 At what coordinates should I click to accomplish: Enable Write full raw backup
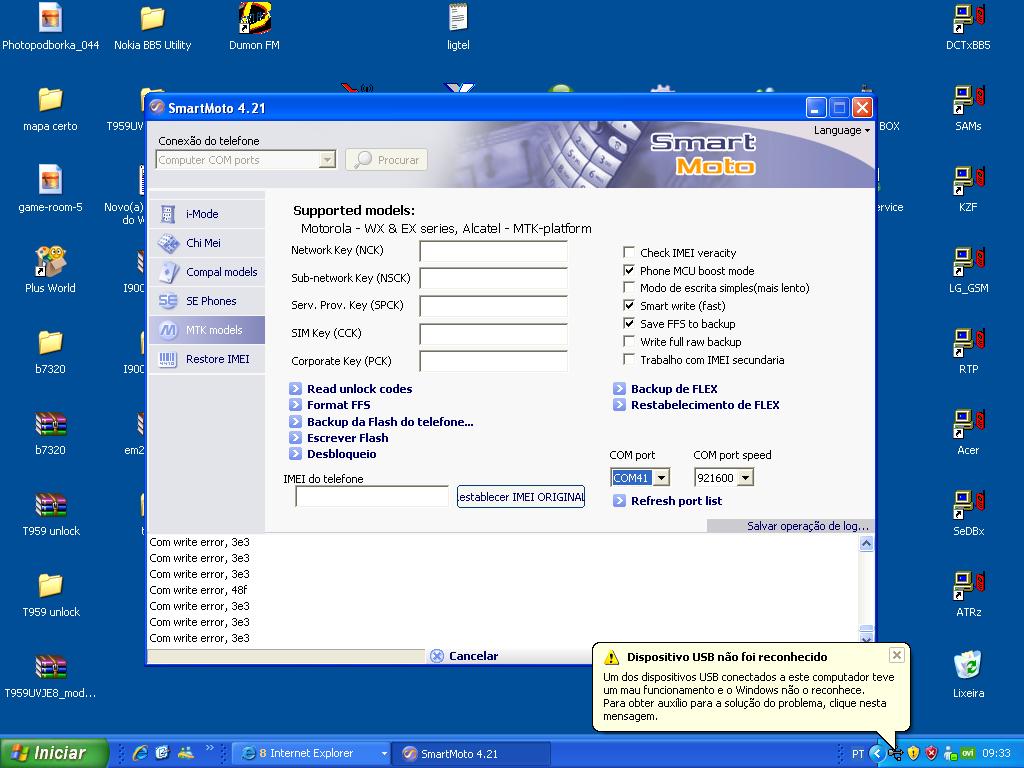pos(629,341)
